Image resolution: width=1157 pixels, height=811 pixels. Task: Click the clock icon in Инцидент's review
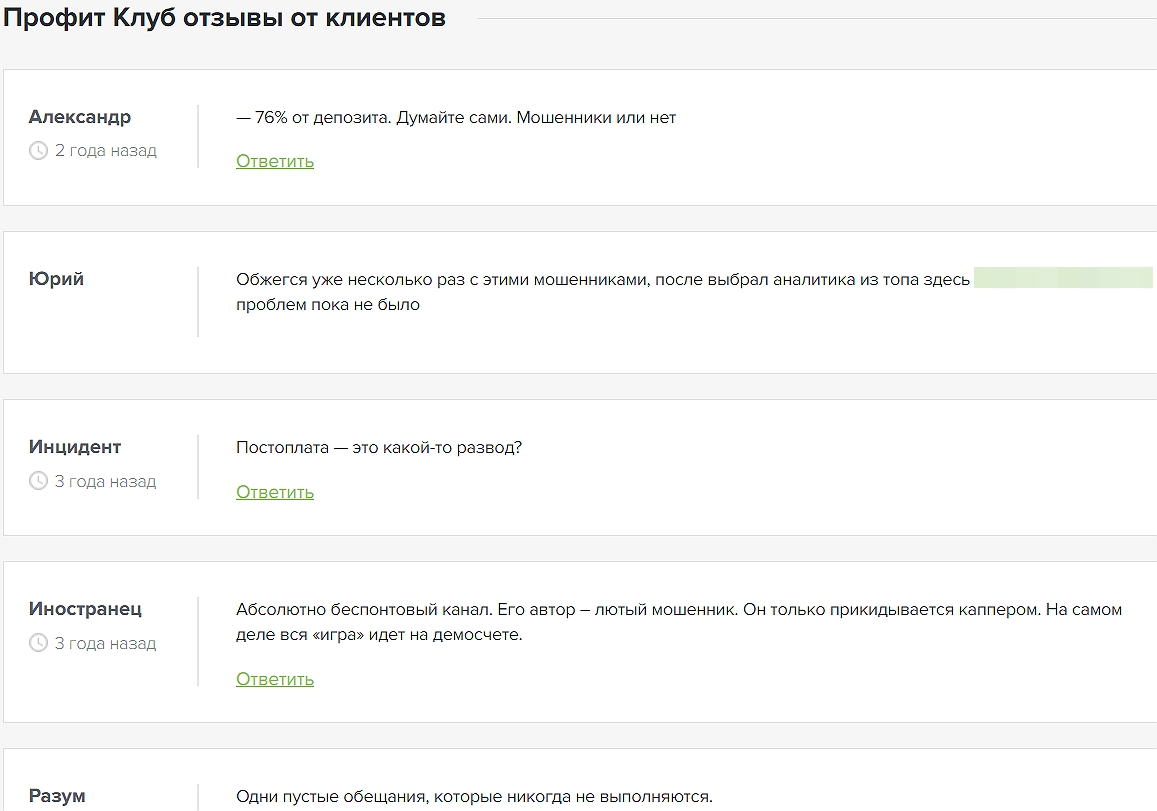39,481
